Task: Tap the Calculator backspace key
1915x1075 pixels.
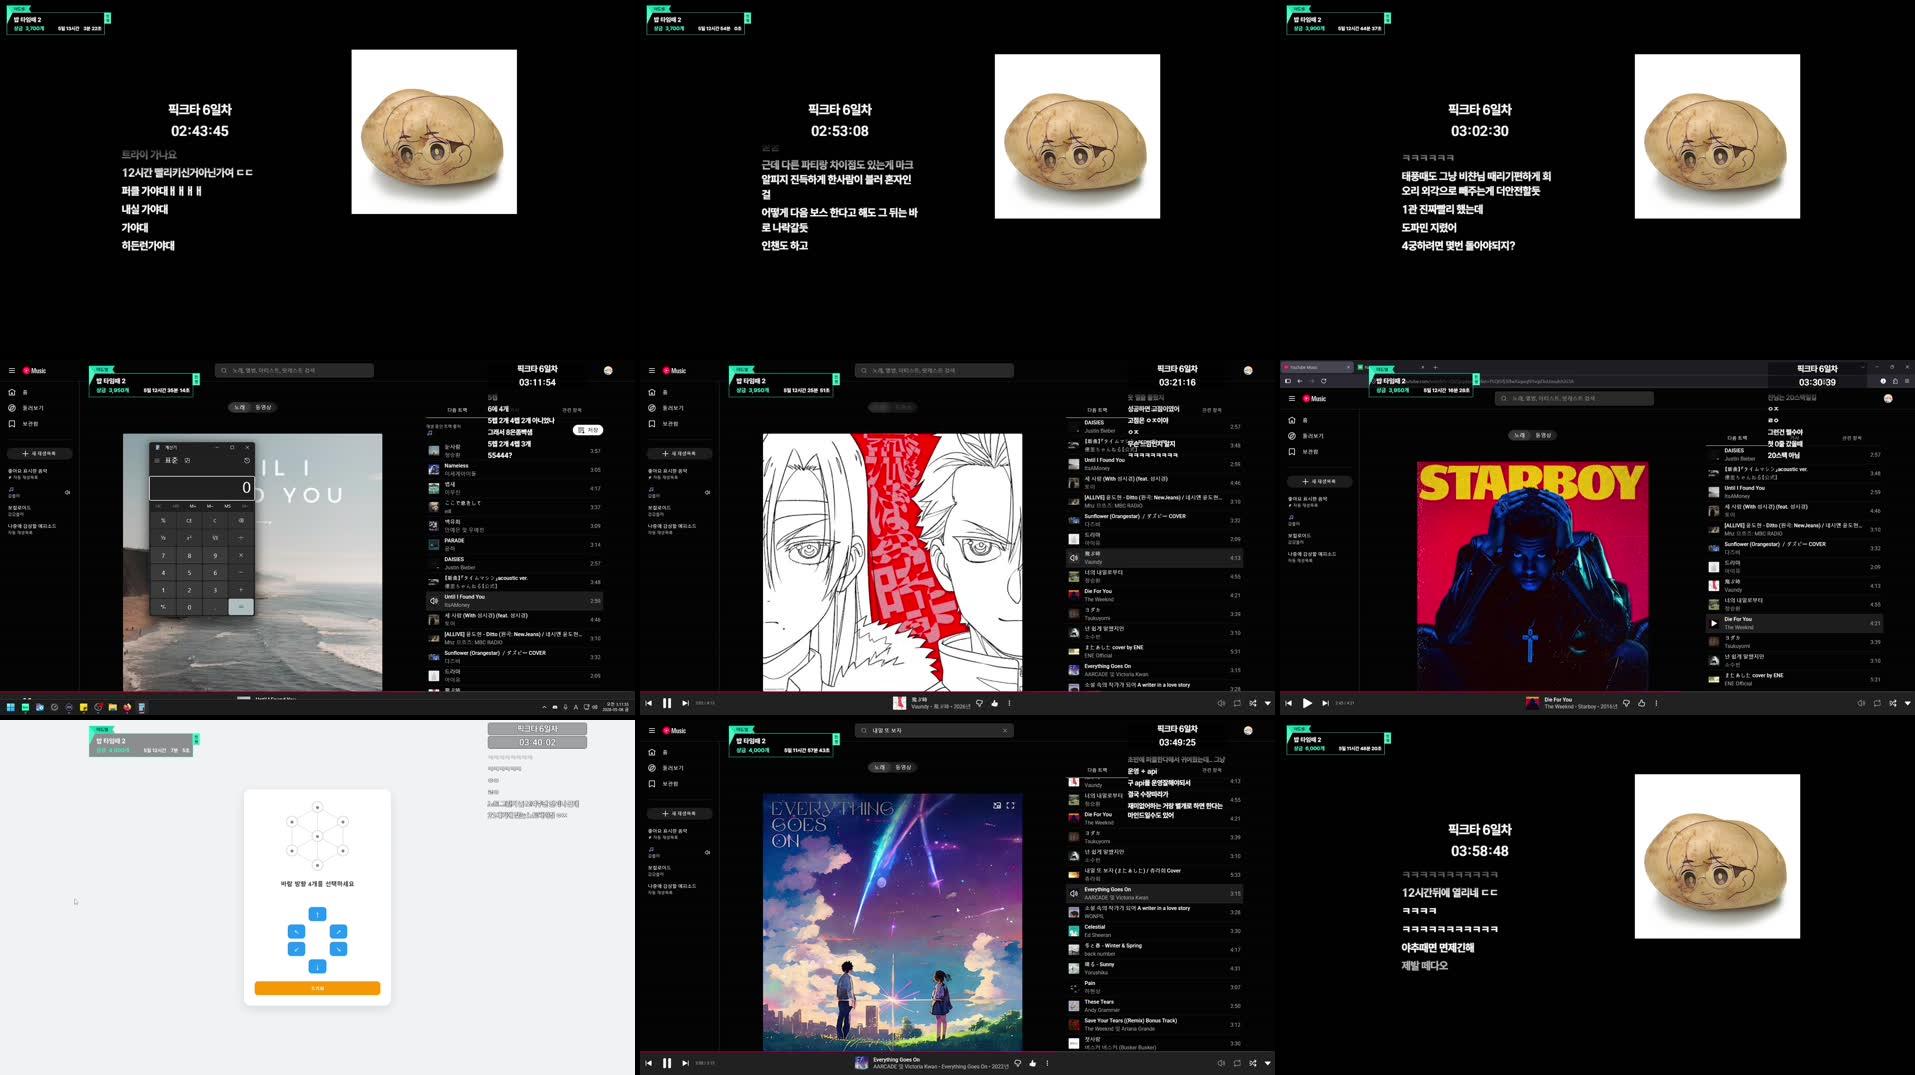Action: coord(240,520)
